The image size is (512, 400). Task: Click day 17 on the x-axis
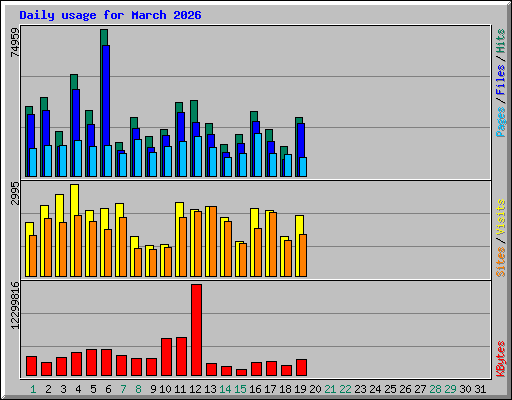[270, 389]
